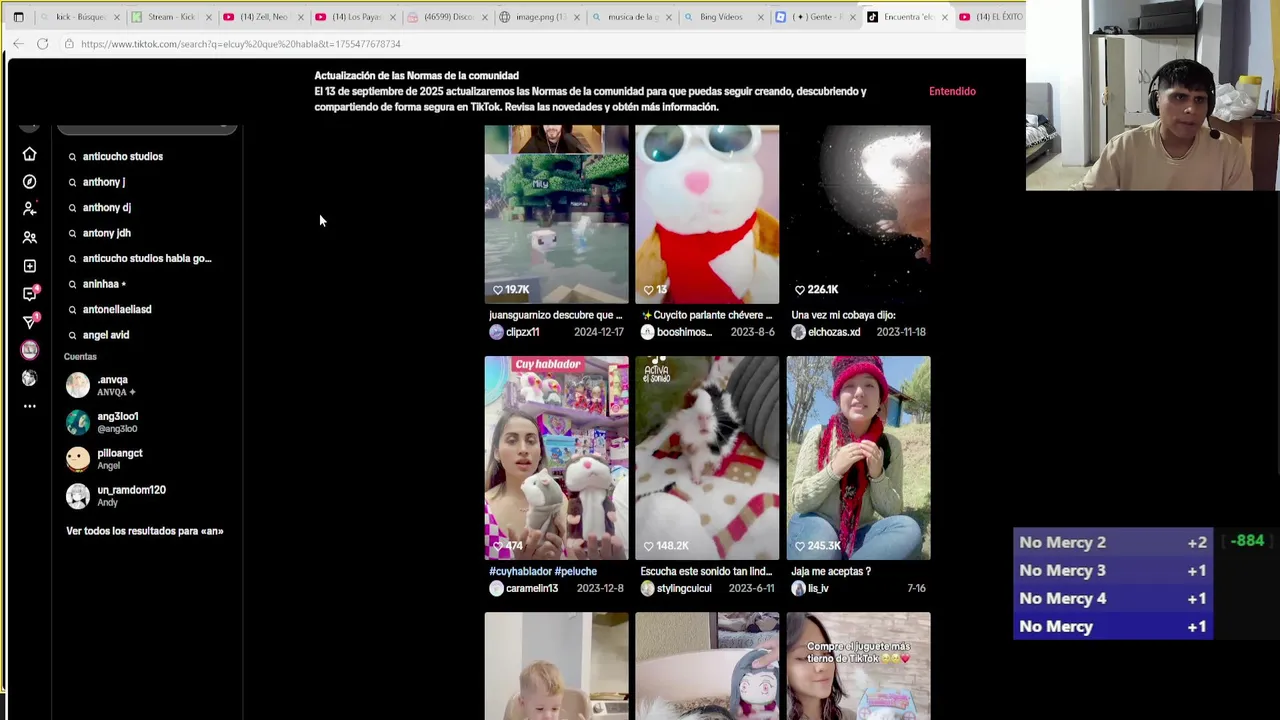
Task: Open the Friends two-people icon
Action: point(29,238)
